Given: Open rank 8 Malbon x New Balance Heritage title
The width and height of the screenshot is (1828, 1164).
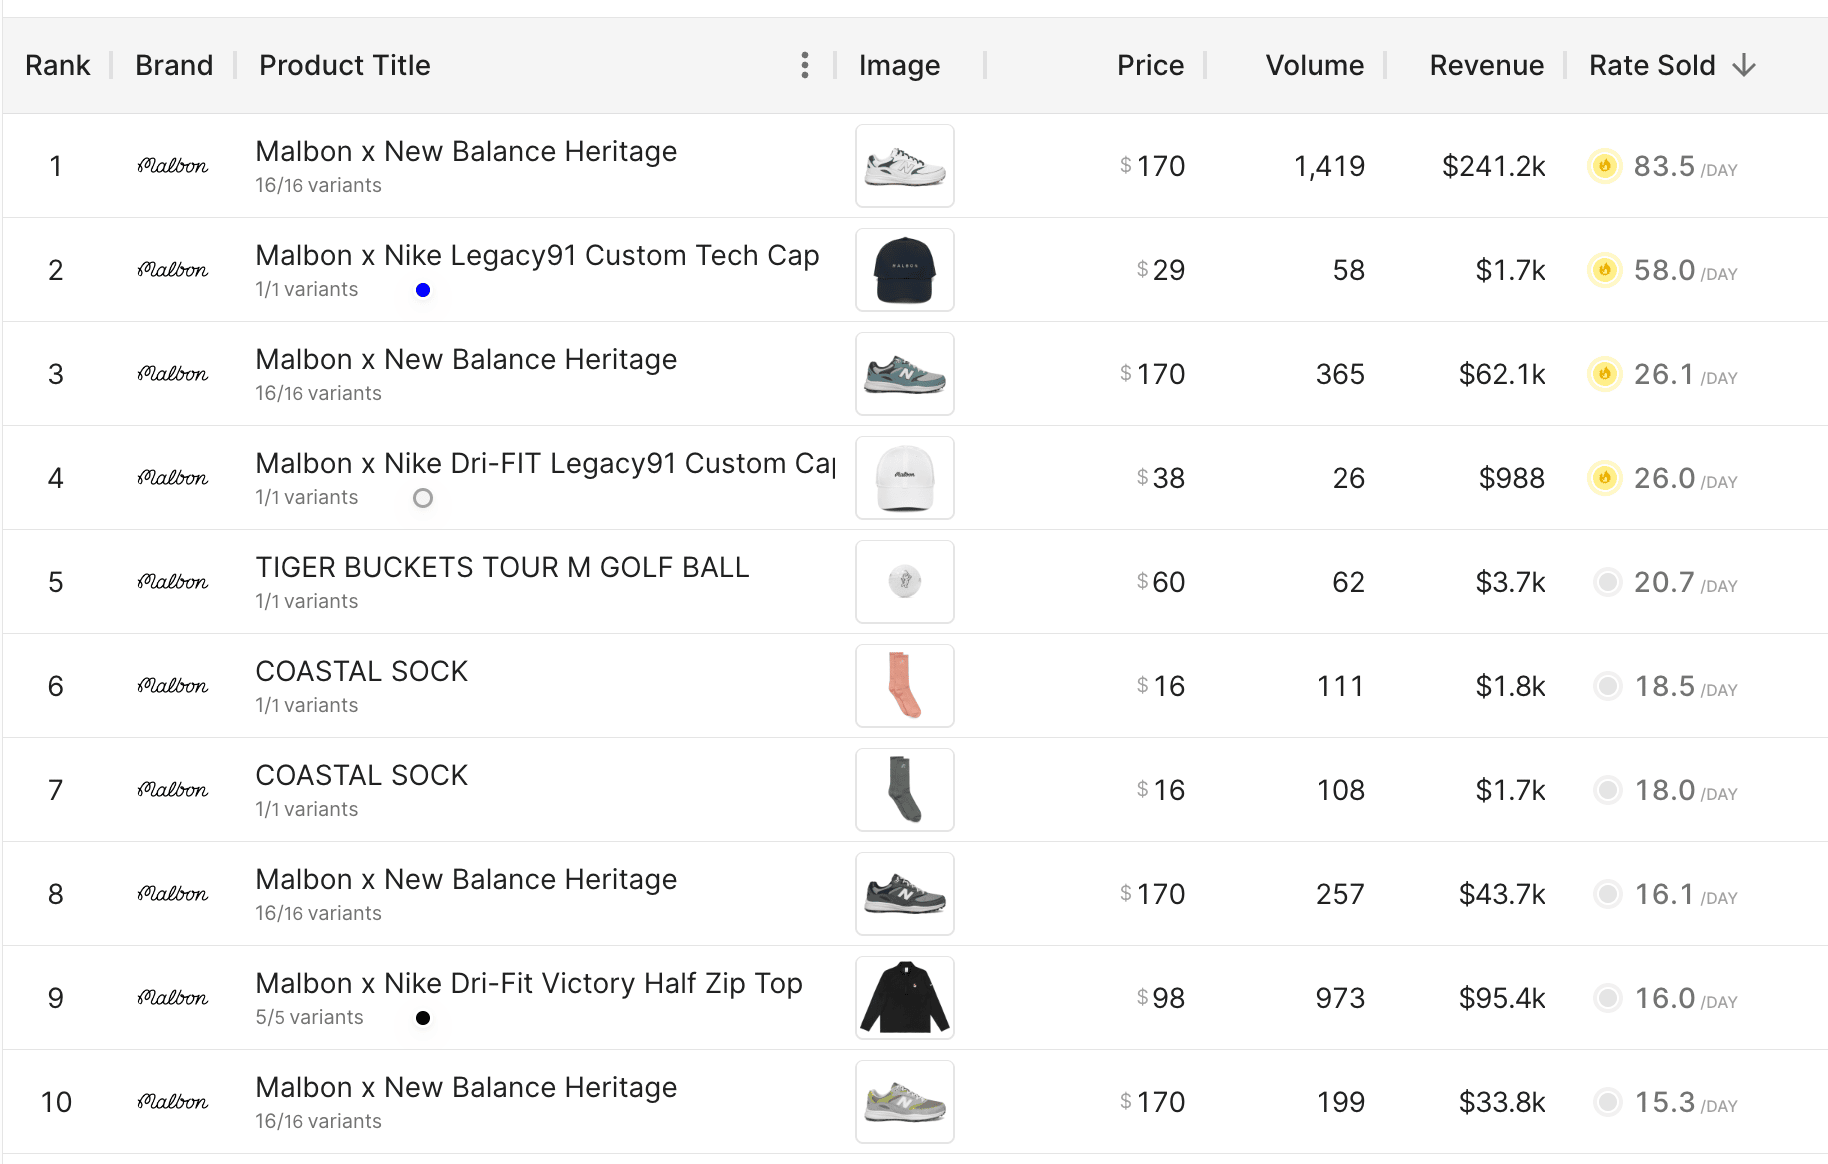Looking at the screenshot, I should (x=466, y=880).
